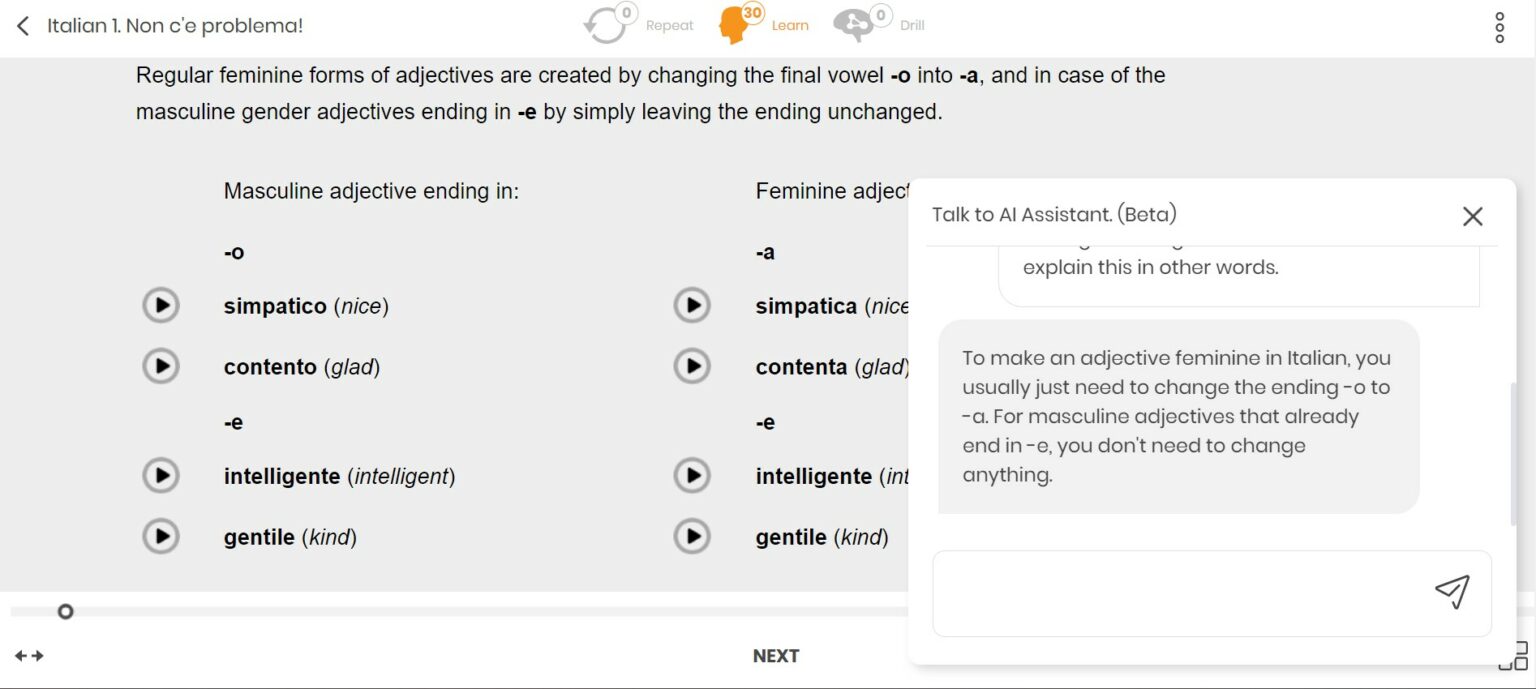Click inside the AI chat input field
This screenshot has height=689, width=1536.
click(x=1180, y=592)
